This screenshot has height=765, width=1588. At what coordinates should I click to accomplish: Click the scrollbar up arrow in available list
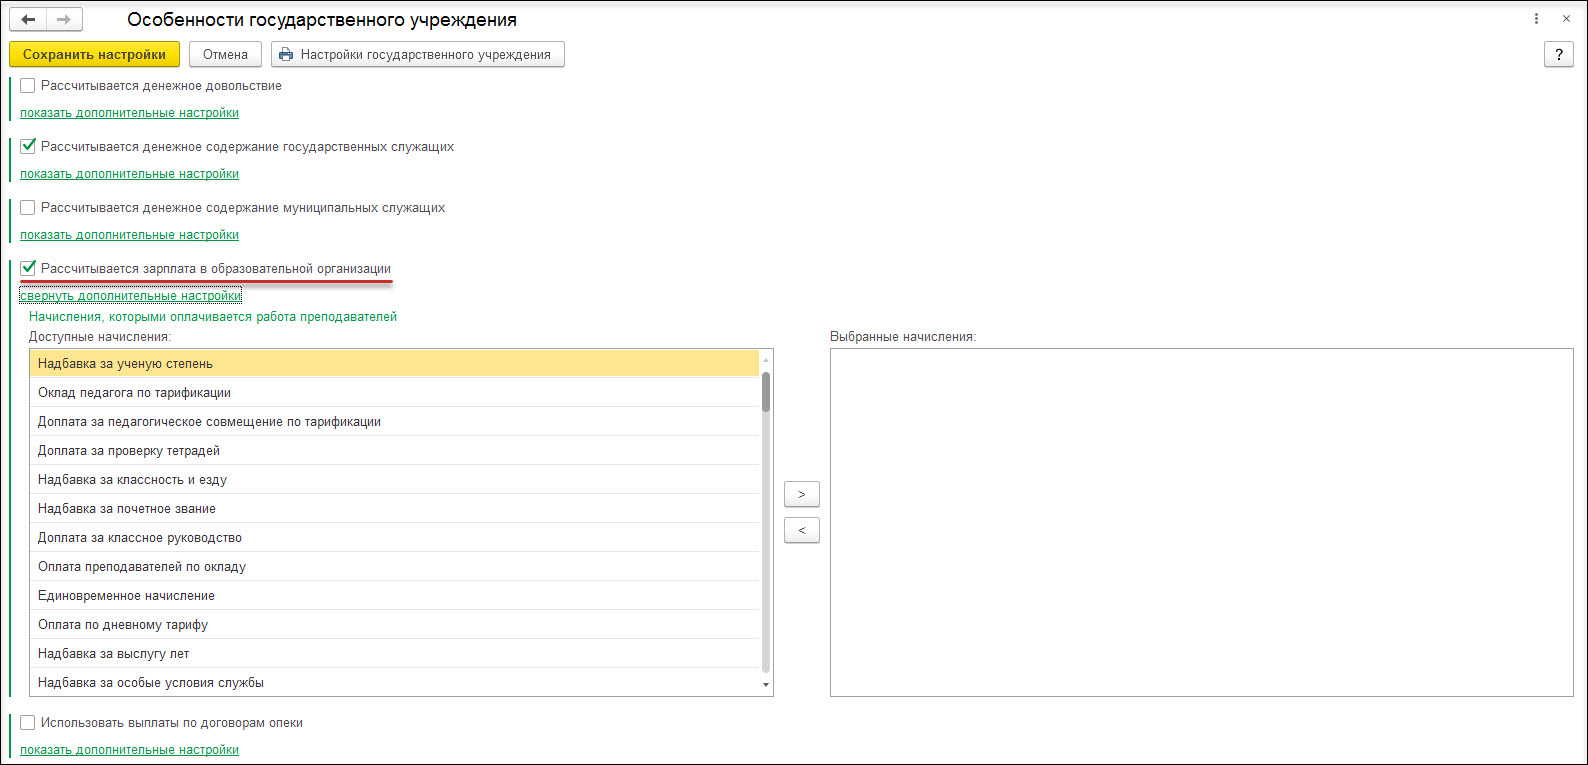point(766,360)
